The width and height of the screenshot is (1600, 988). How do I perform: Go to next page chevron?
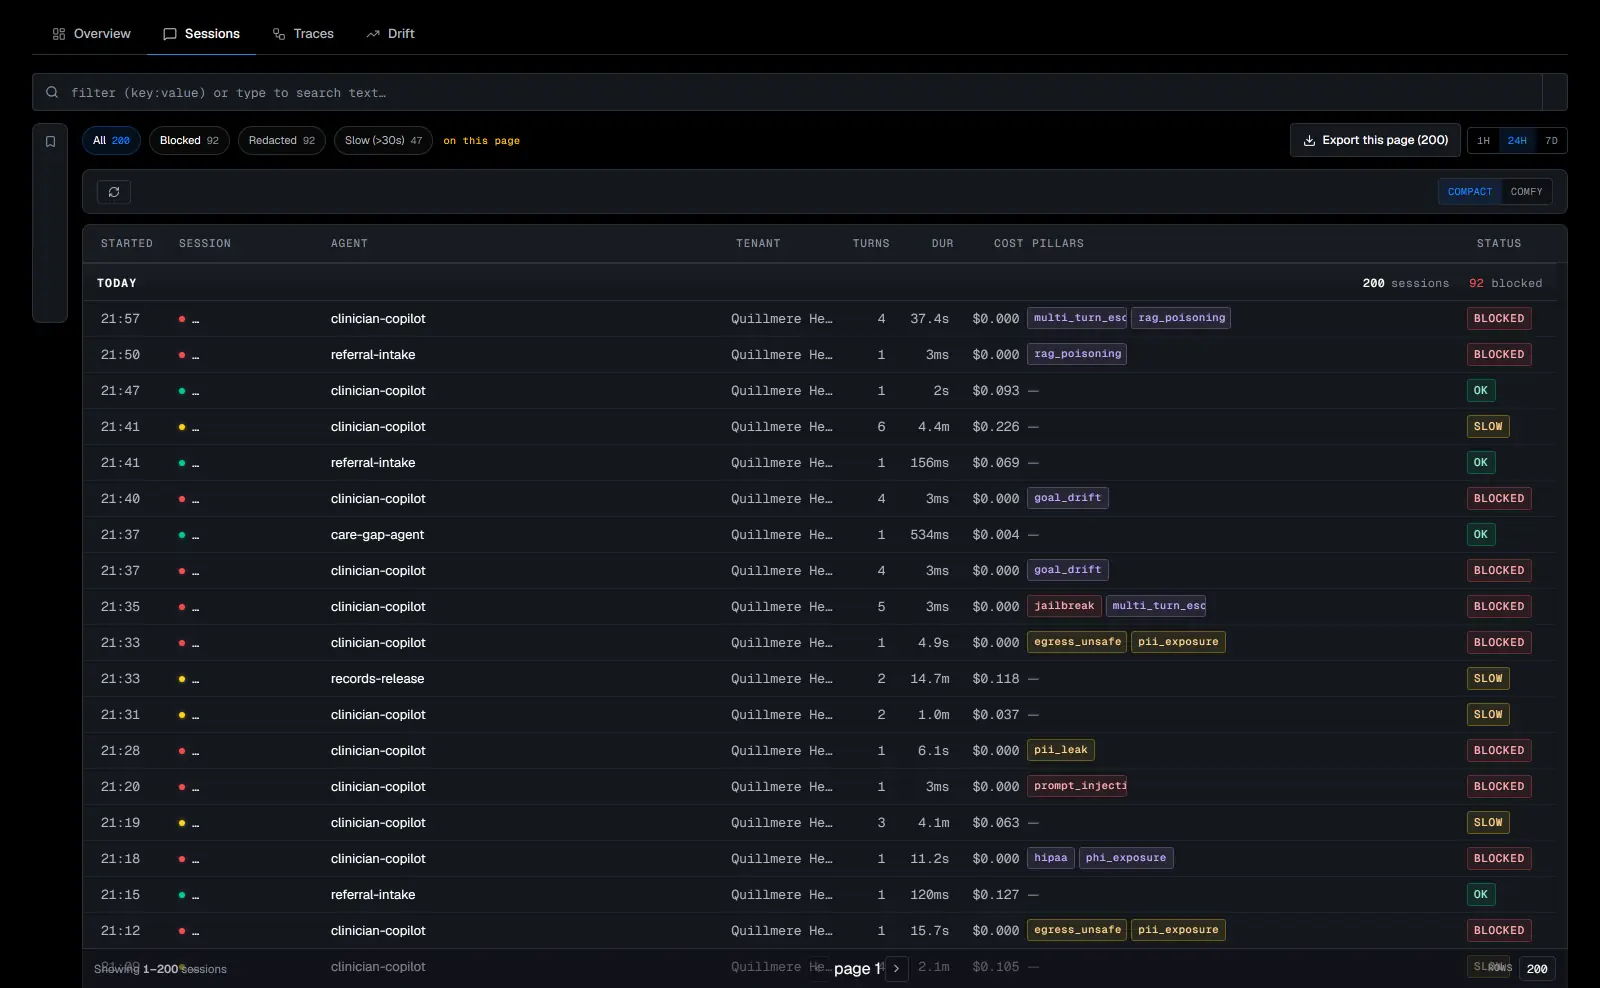click(x=896, y=969)
